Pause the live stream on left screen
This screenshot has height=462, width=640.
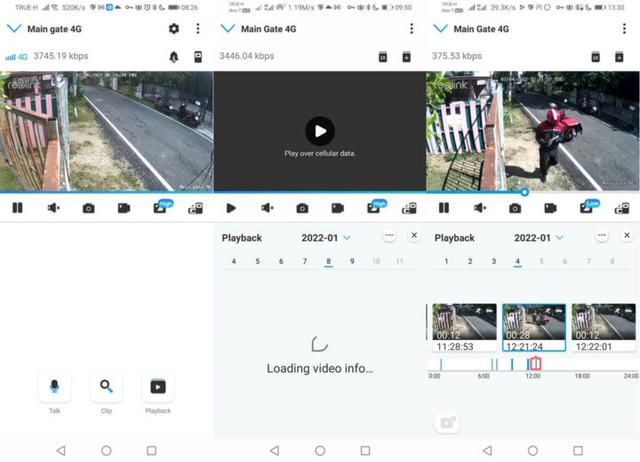[x=18, y=208]
